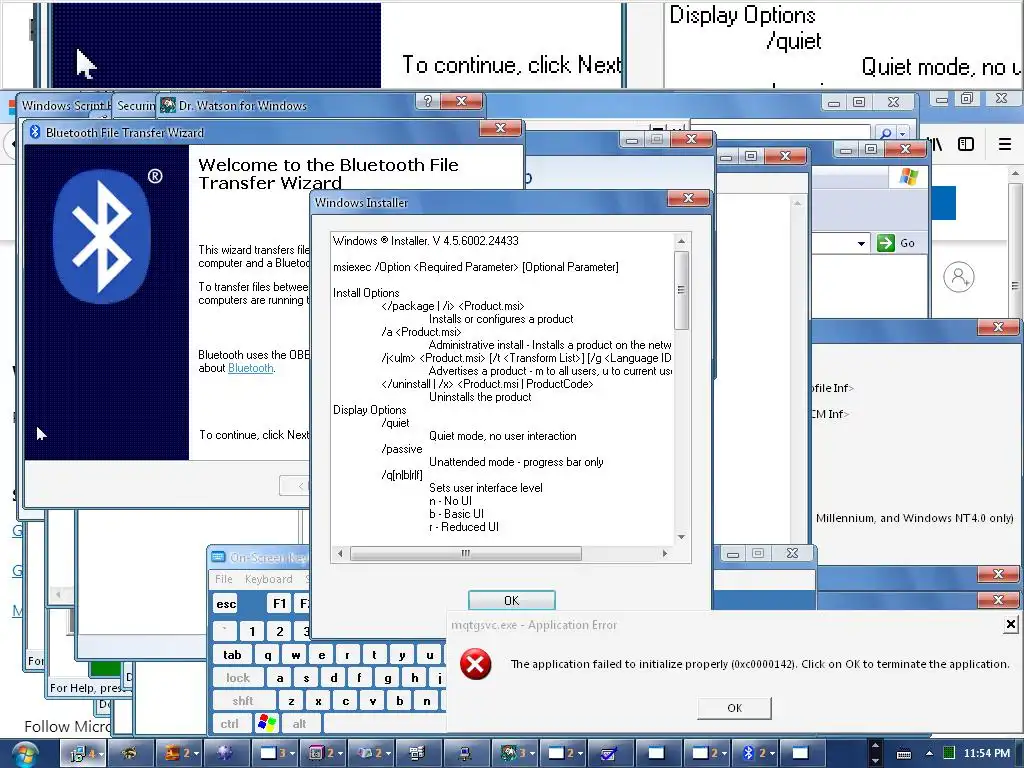Click the red error icon in Application Error dialog
The width and height of the screenshot is (1024, 768).
coord(475,664)
